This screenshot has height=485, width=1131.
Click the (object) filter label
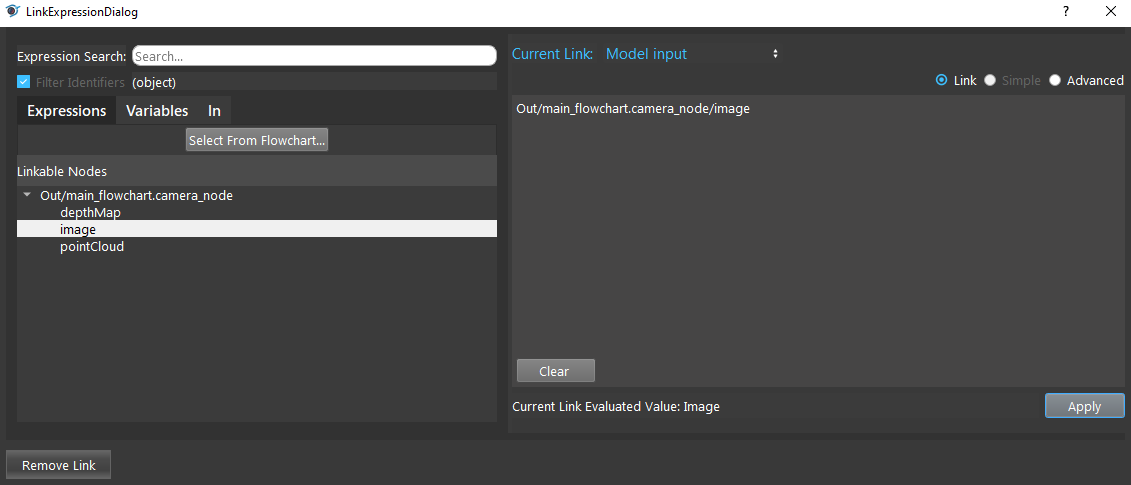(154, 82)
